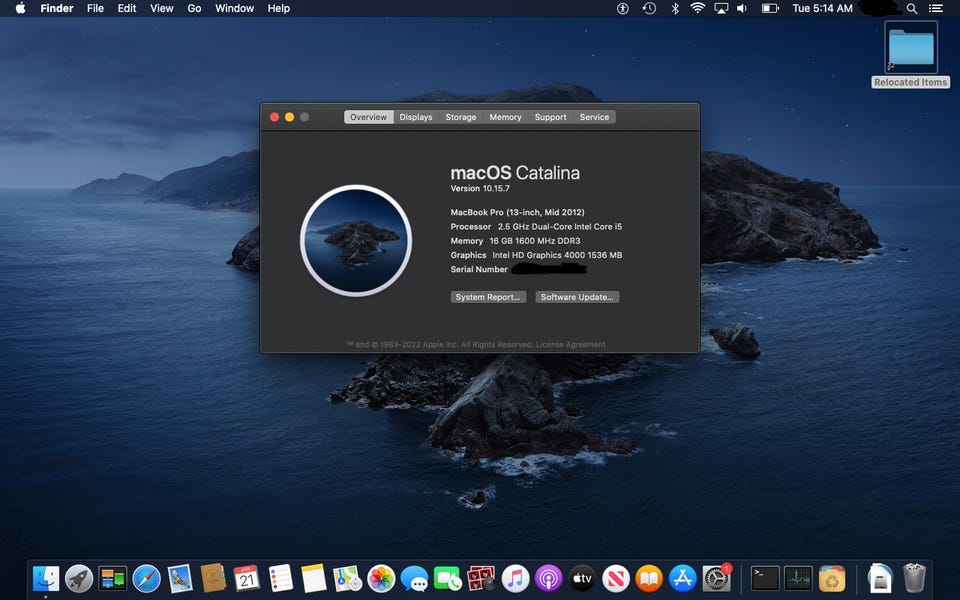Open the volume control menu
This screenshot has height=600, width=960.
point(742,8)
